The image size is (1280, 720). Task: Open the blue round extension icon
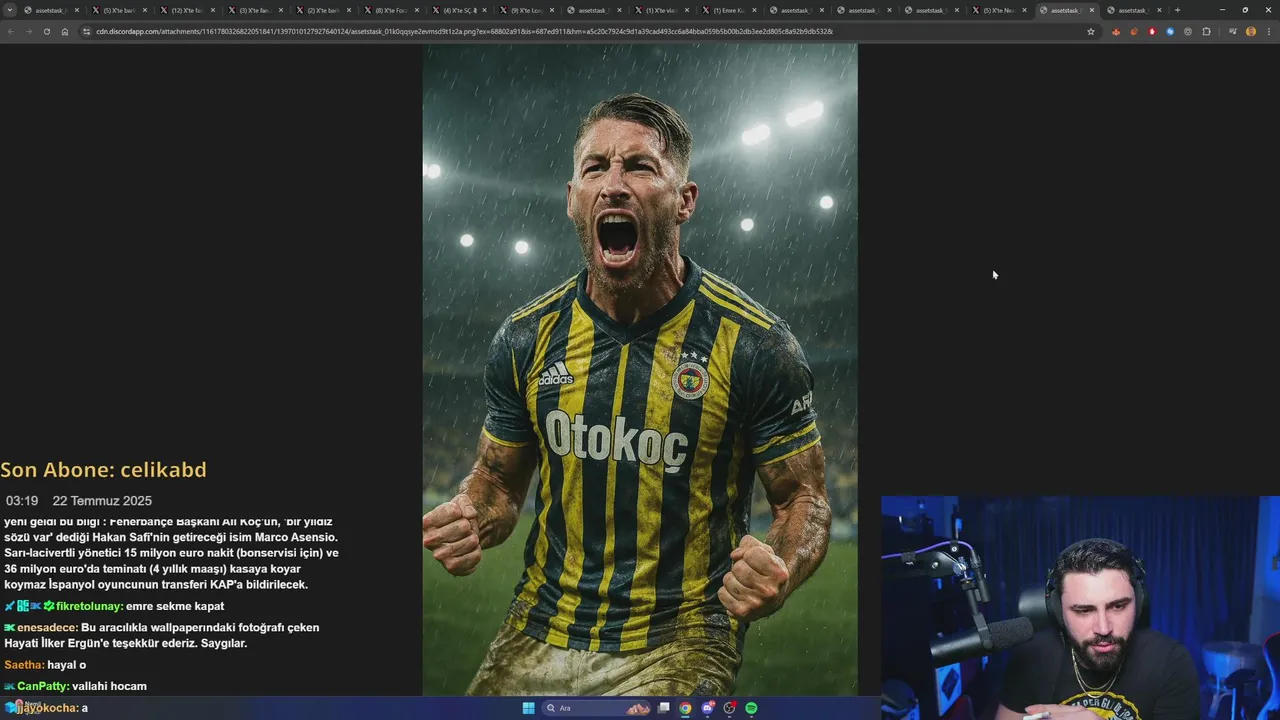tap(1170, 31)
